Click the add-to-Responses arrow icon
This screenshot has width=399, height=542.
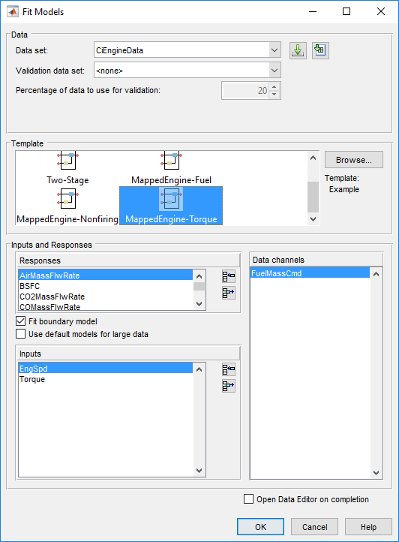[x=229, y=276]
